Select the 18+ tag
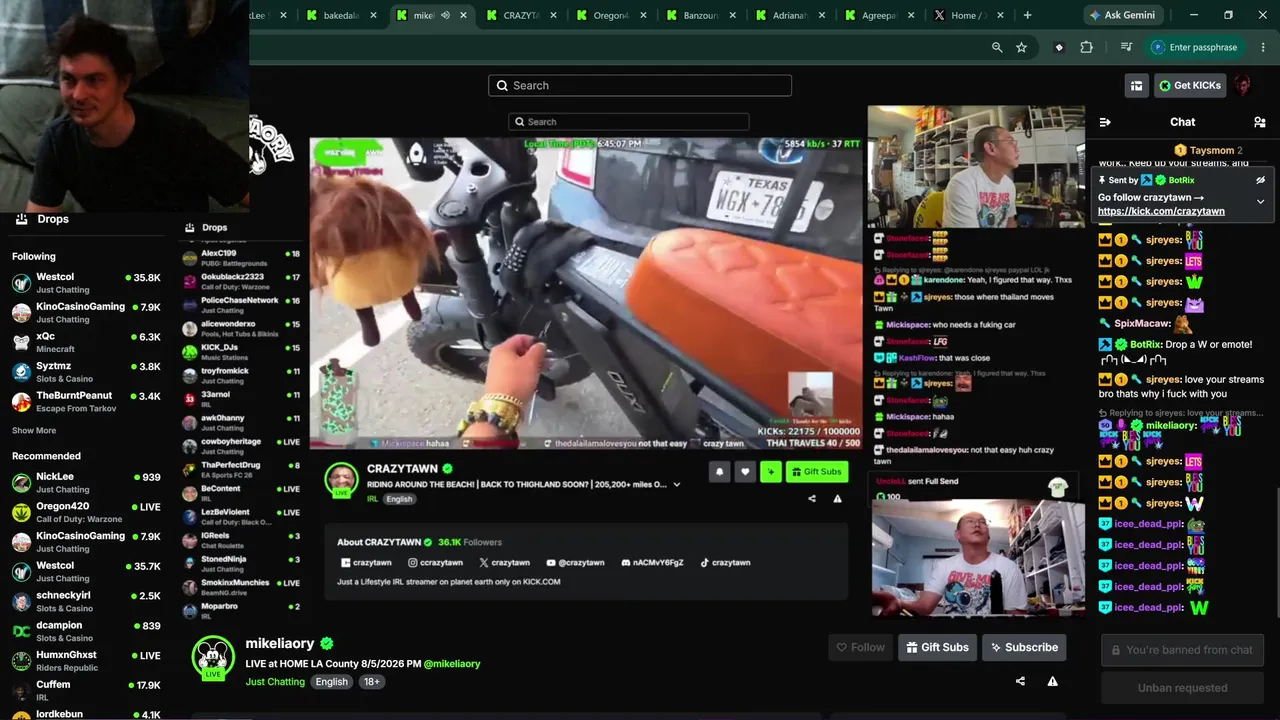Screen dimensions: 1280x720 (371, 682)
